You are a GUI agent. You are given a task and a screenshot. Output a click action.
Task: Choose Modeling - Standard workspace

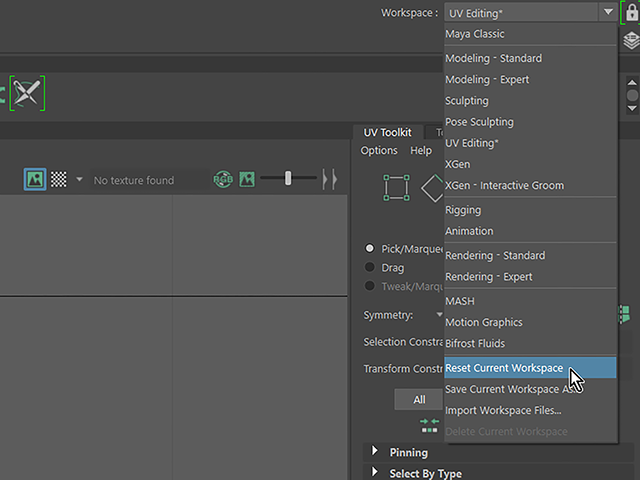click(530, 58)
